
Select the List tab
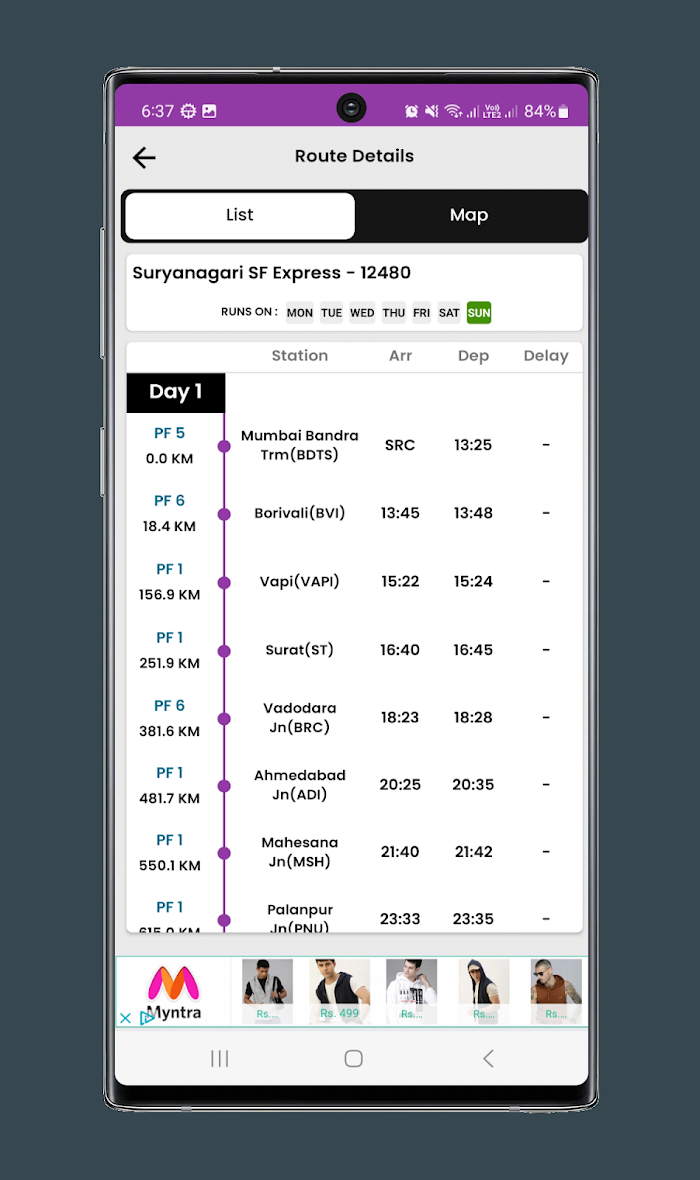239,215
